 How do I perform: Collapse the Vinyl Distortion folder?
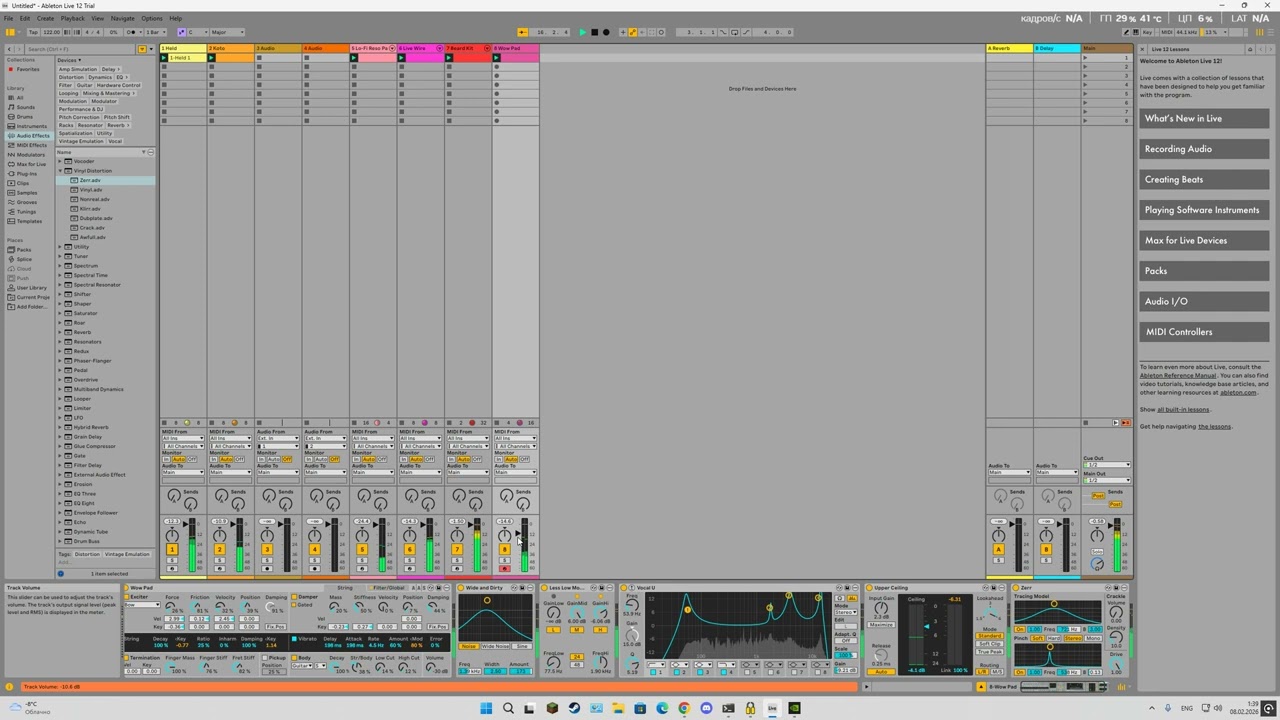[61, 171]
